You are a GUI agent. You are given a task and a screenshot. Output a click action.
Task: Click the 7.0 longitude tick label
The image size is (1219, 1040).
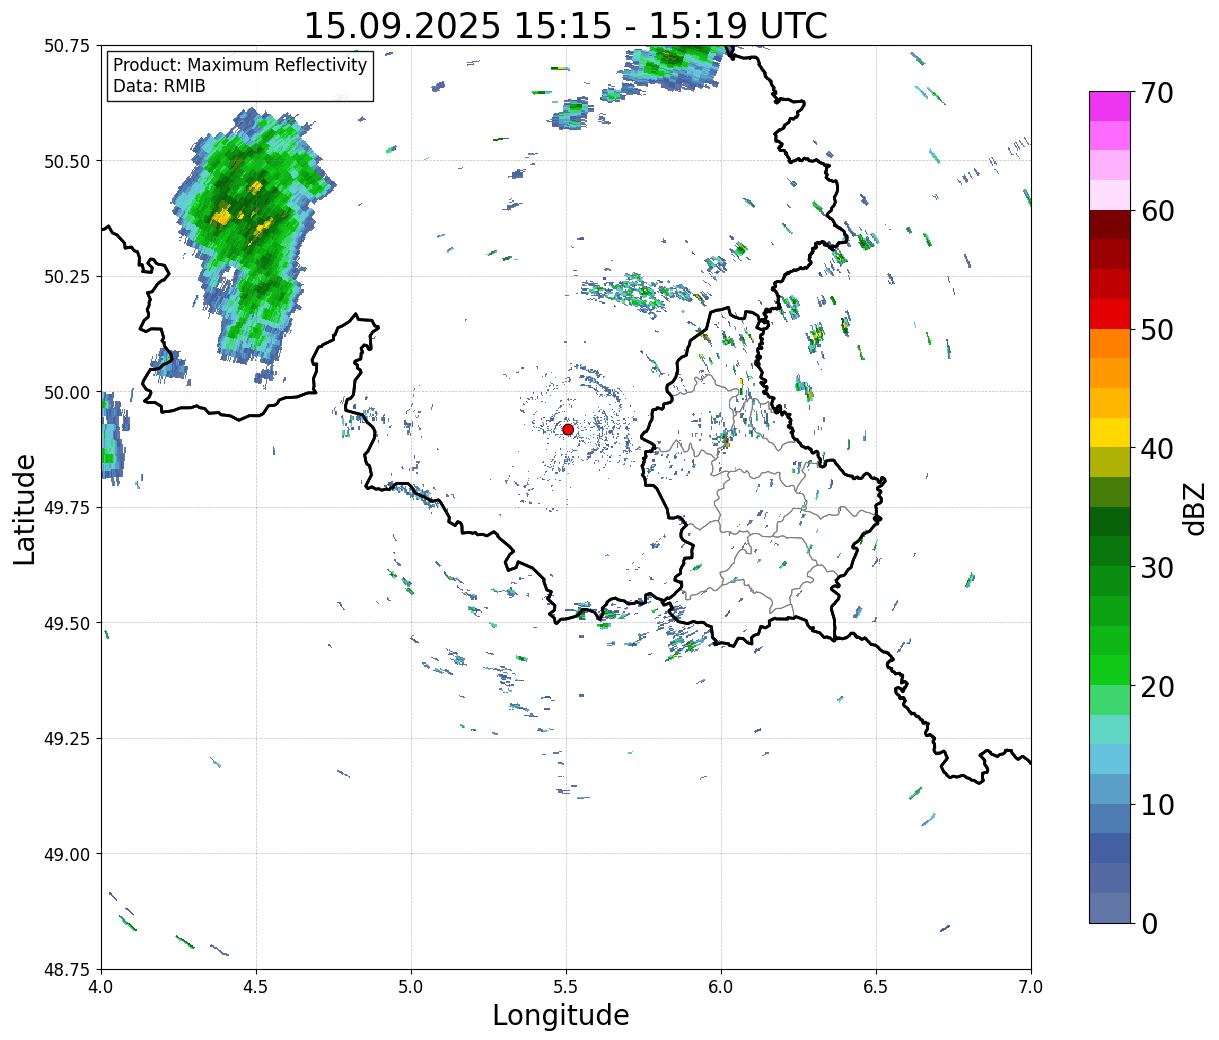pos(1031,987)
